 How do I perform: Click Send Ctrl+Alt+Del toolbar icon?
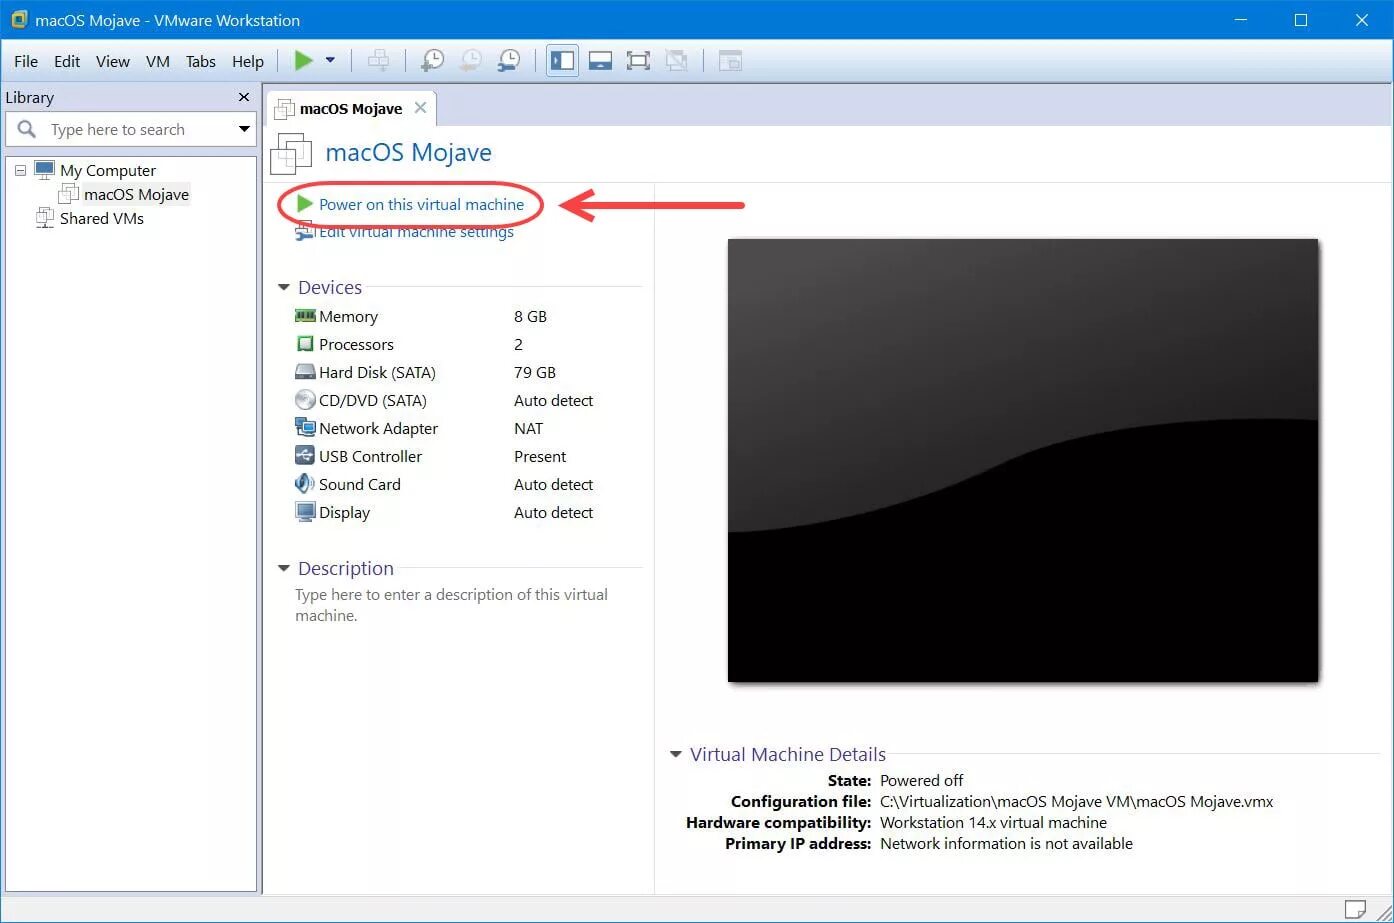click(379, 61)
